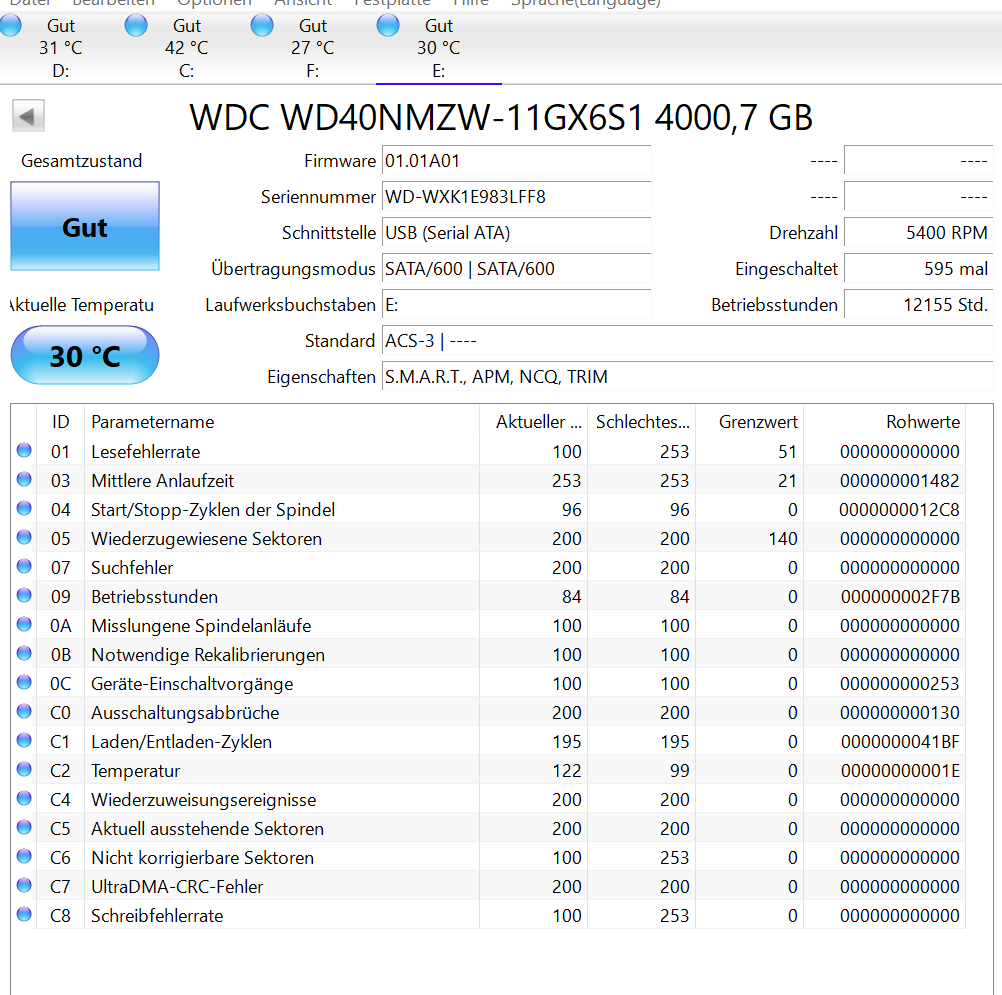Viewport: 1002px width, 995px height.
Task: Click the Betriebsstunden field 12155 Std.
Action: 919,305
